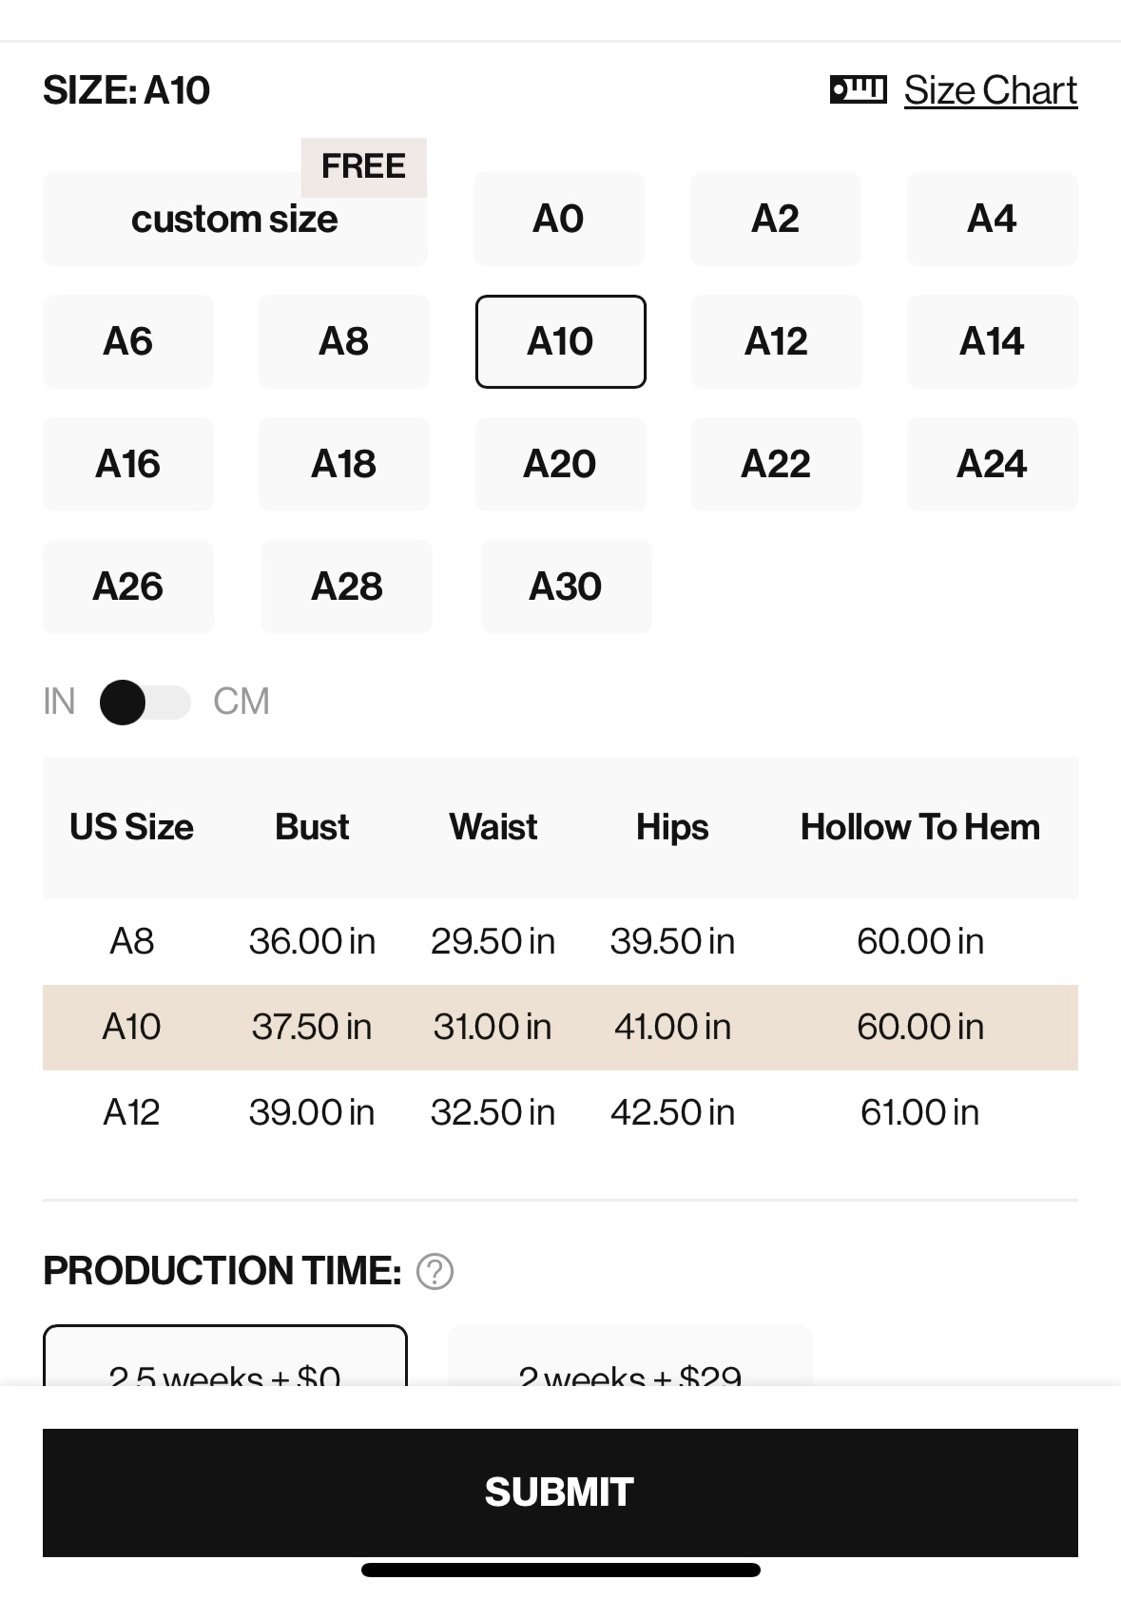Select size A12 button
The image size is (1121, 1600).
coord(776,342)
